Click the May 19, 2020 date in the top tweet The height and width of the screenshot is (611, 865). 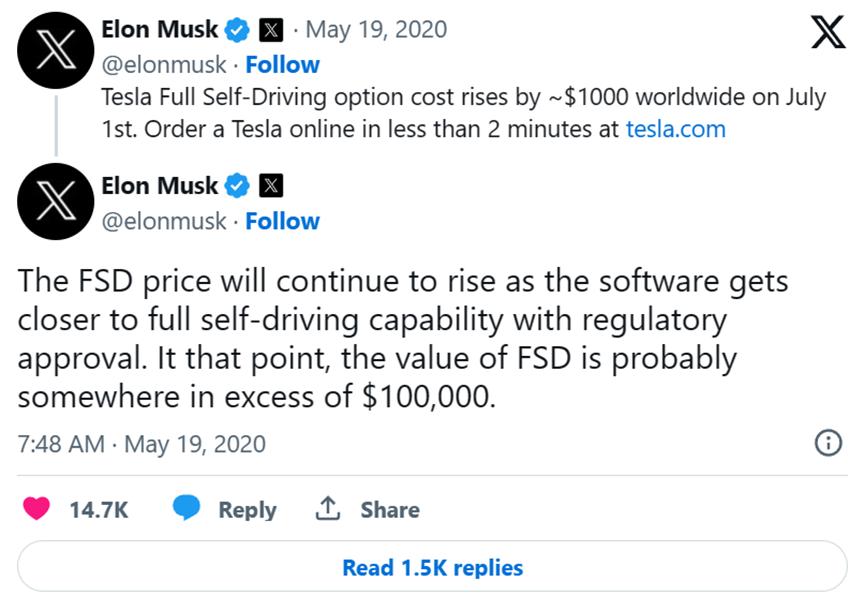pos(376,29)
